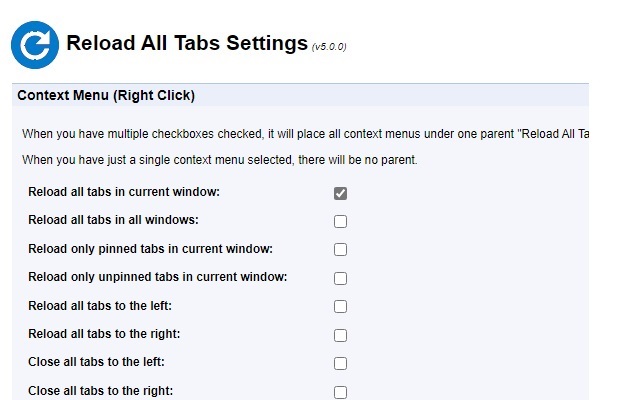The width and height of the screenshot is (640, 400).
Task: Click the 'Reload all tabs in all windows:' label
Action: point(113,220)
